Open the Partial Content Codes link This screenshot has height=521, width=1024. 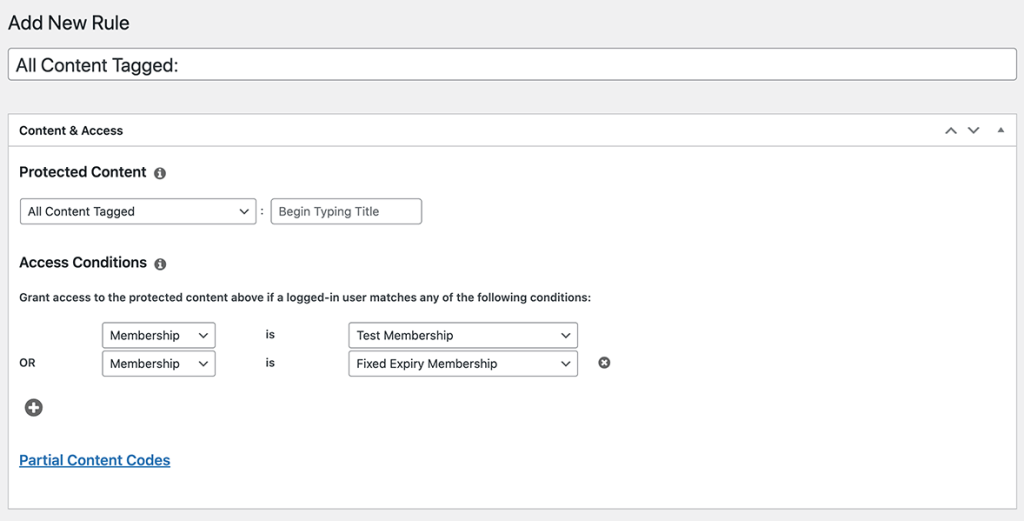pyautogui.click(x=95, y=460)
